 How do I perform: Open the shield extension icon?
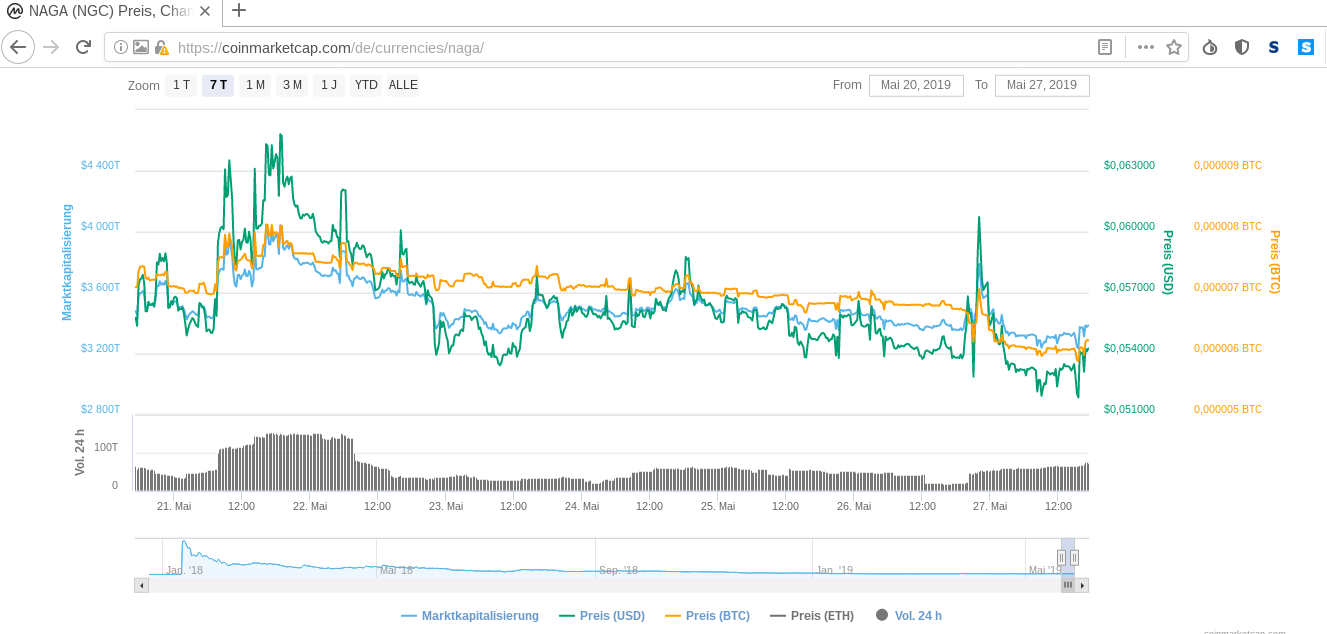point(1242,47)
